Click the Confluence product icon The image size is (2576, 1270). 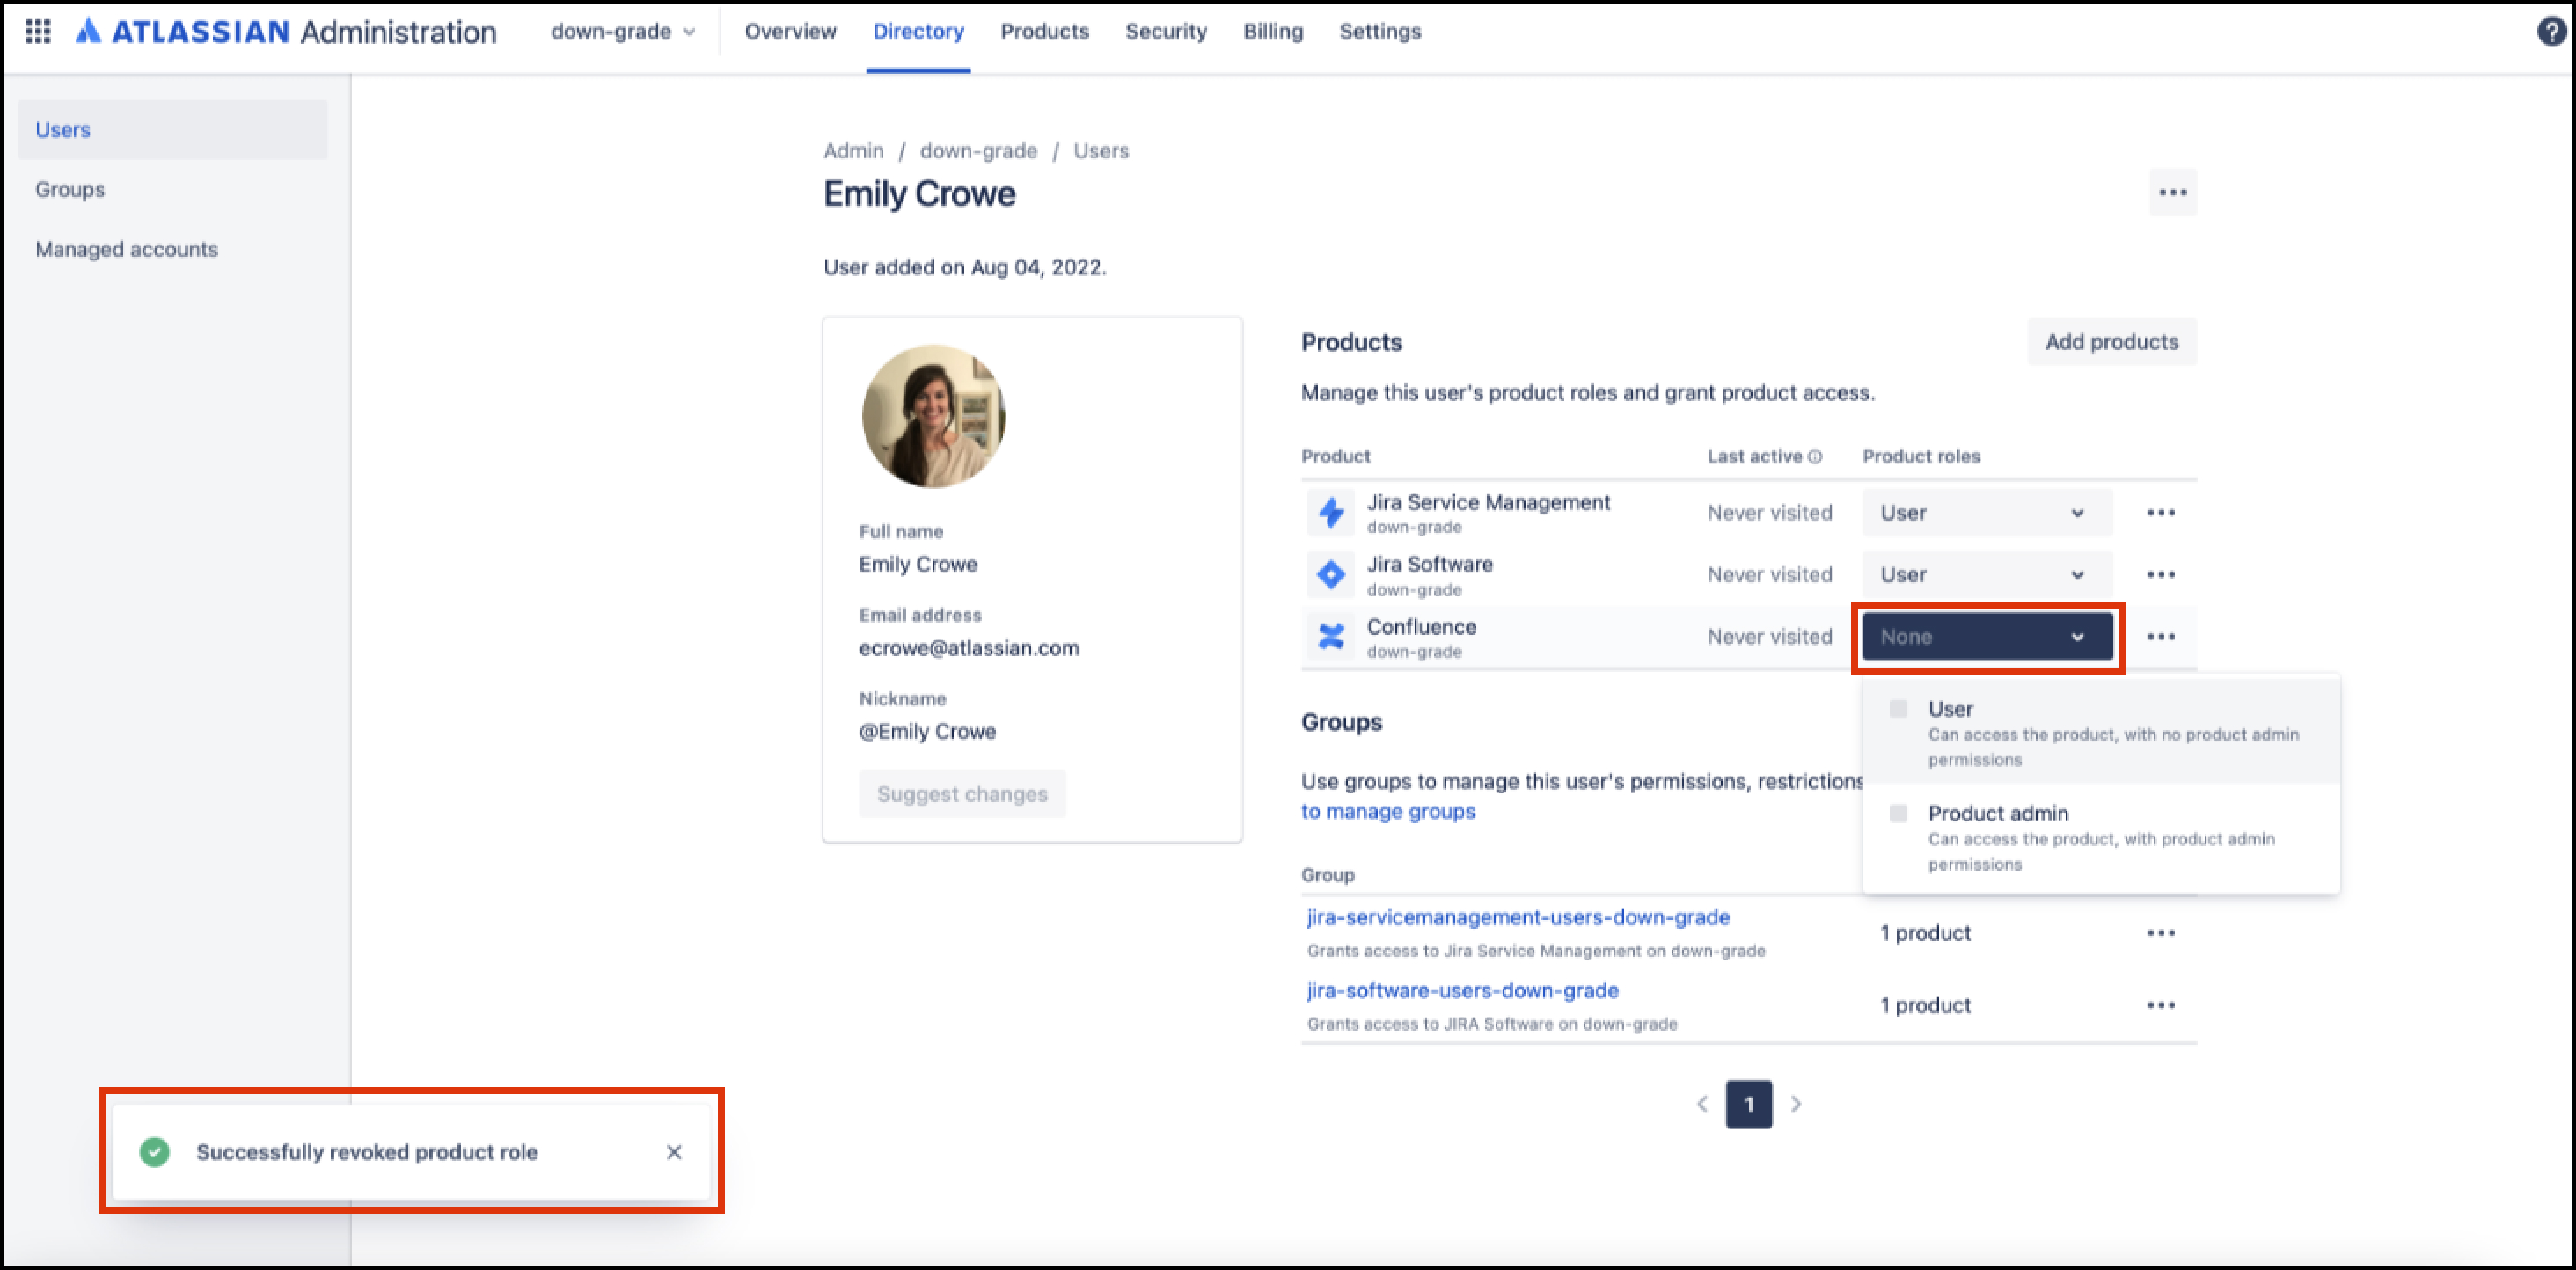1331,637
